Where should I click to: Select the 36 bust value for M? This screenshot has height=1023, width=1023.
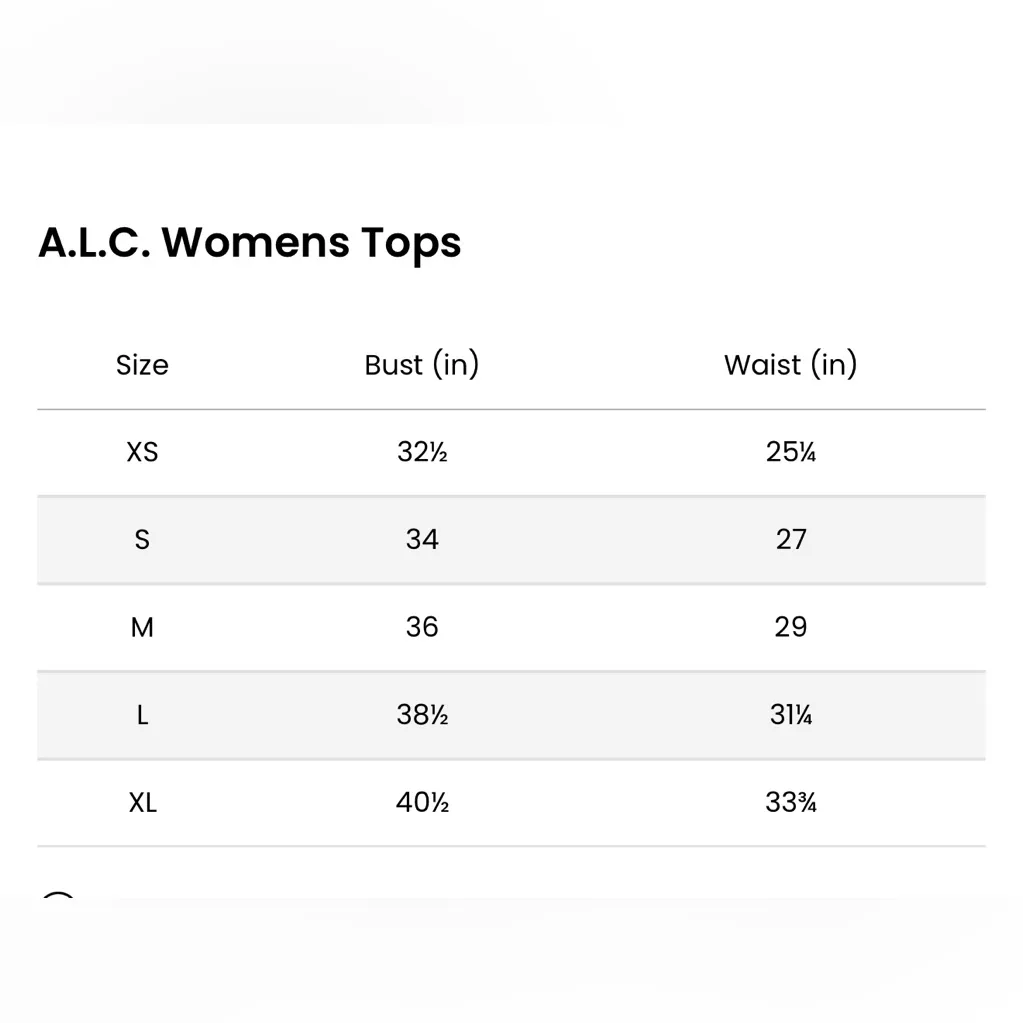click(422, 627)
